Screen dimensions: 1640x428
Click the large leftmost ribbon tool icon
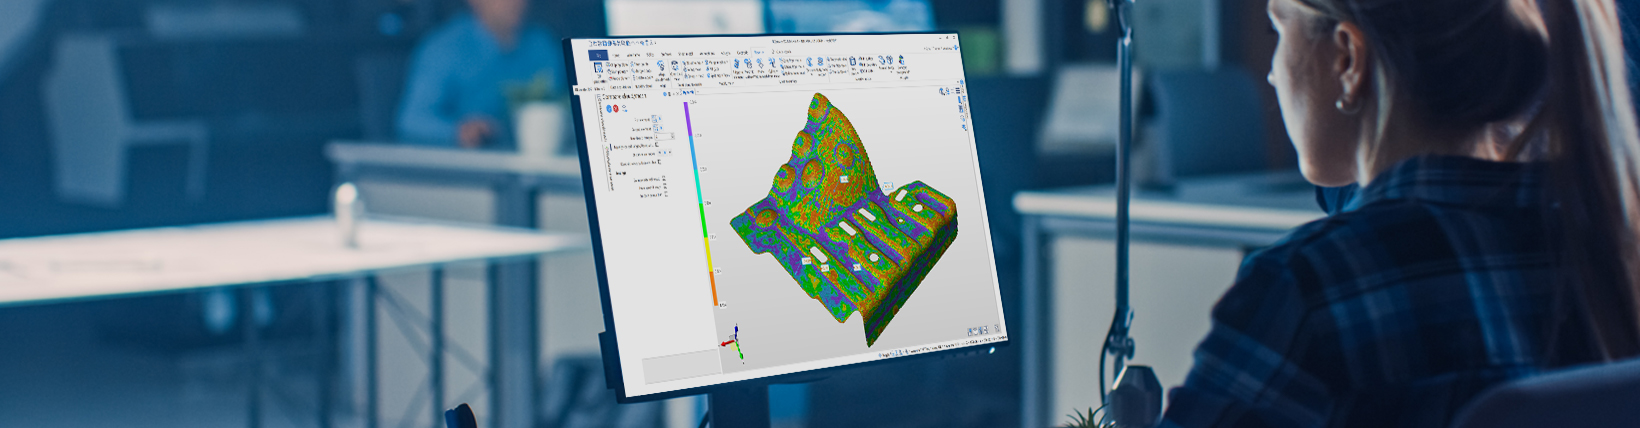click(x=599, y=68)
